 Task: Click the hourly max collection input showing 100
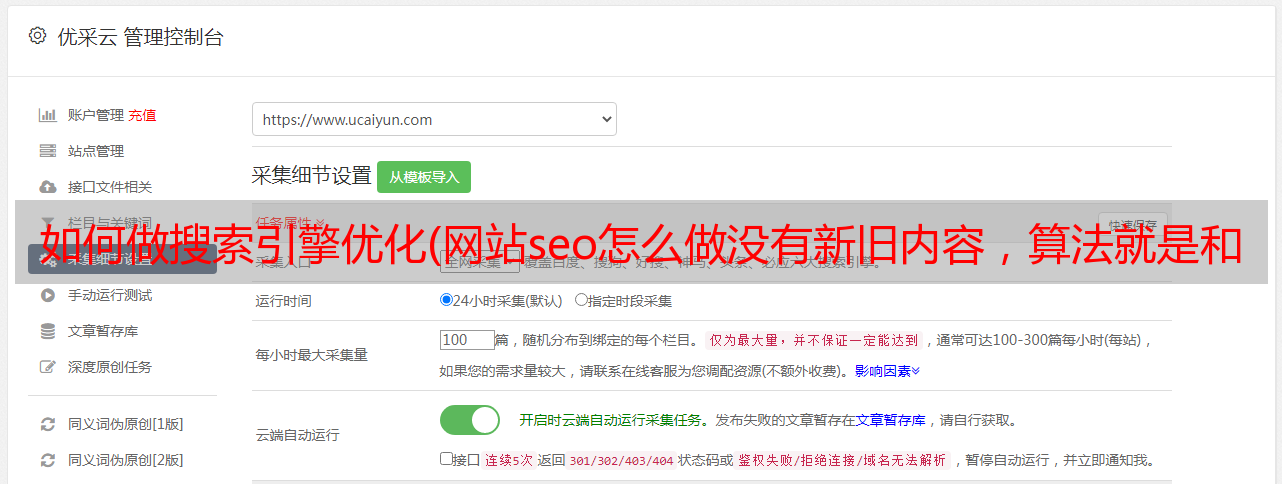tap(467, 340)
